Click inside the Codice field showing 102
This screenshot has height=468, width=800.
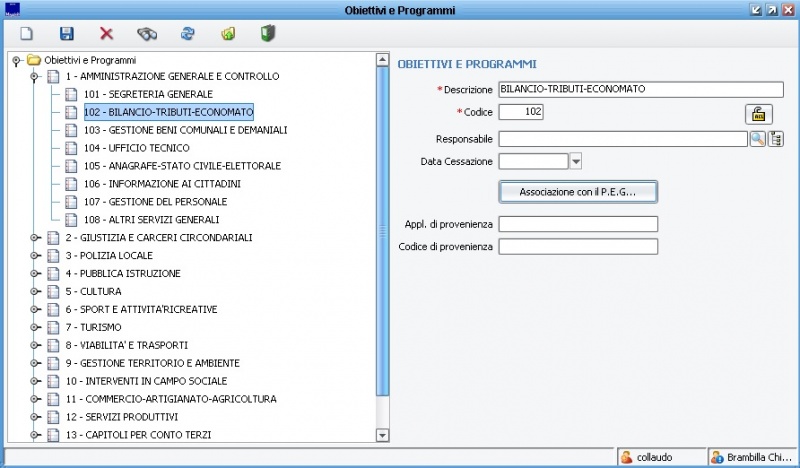[521, 112]
